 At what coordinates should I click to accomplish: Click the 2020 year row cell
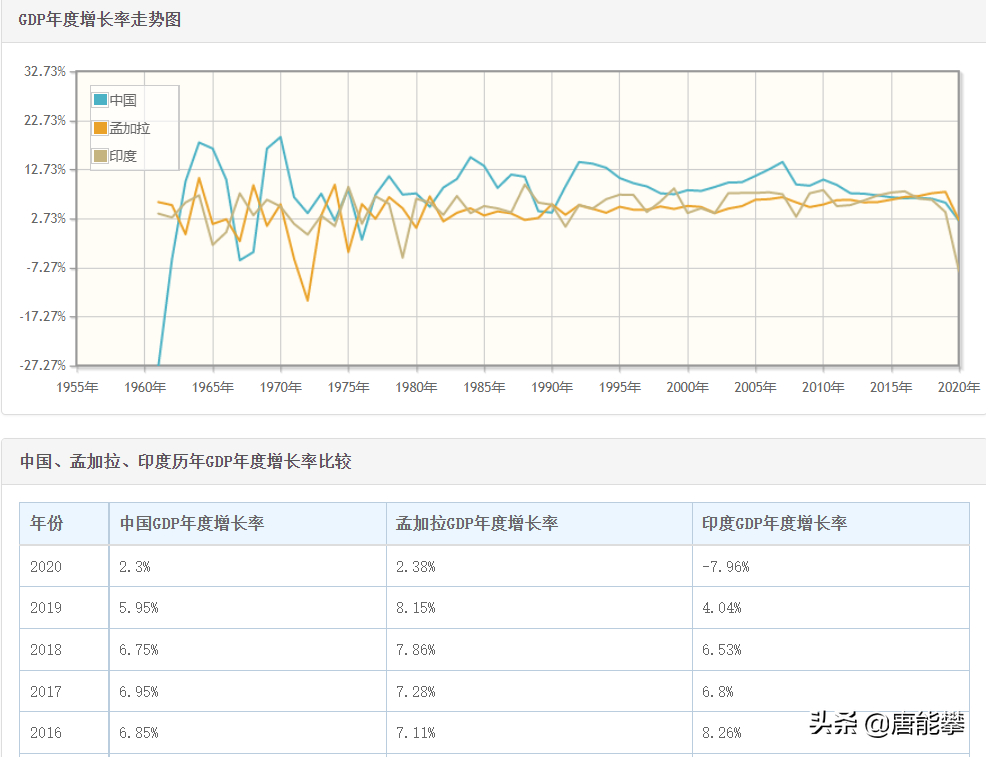(46, 566)
